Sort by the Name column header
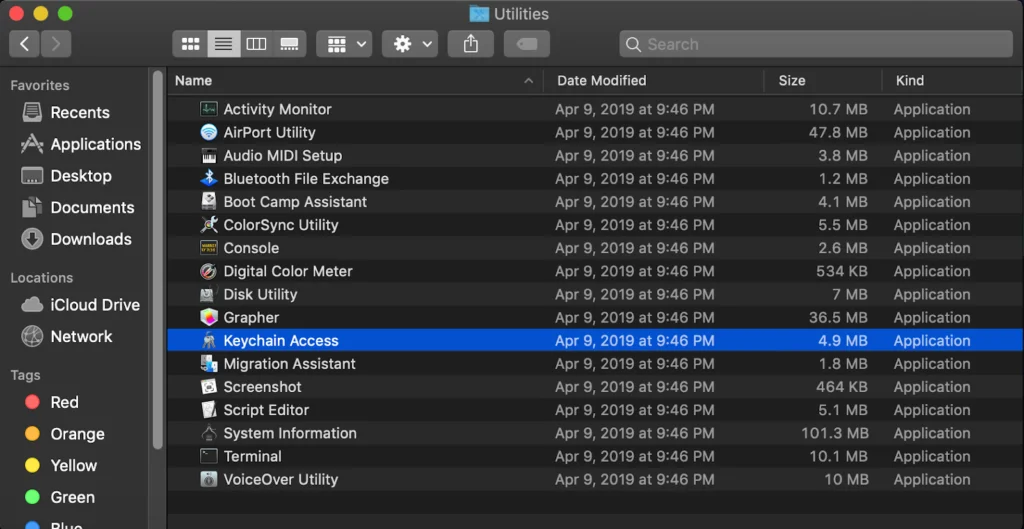The width and height of the screenshot is (1024, 529). click(x=193, y=80)
